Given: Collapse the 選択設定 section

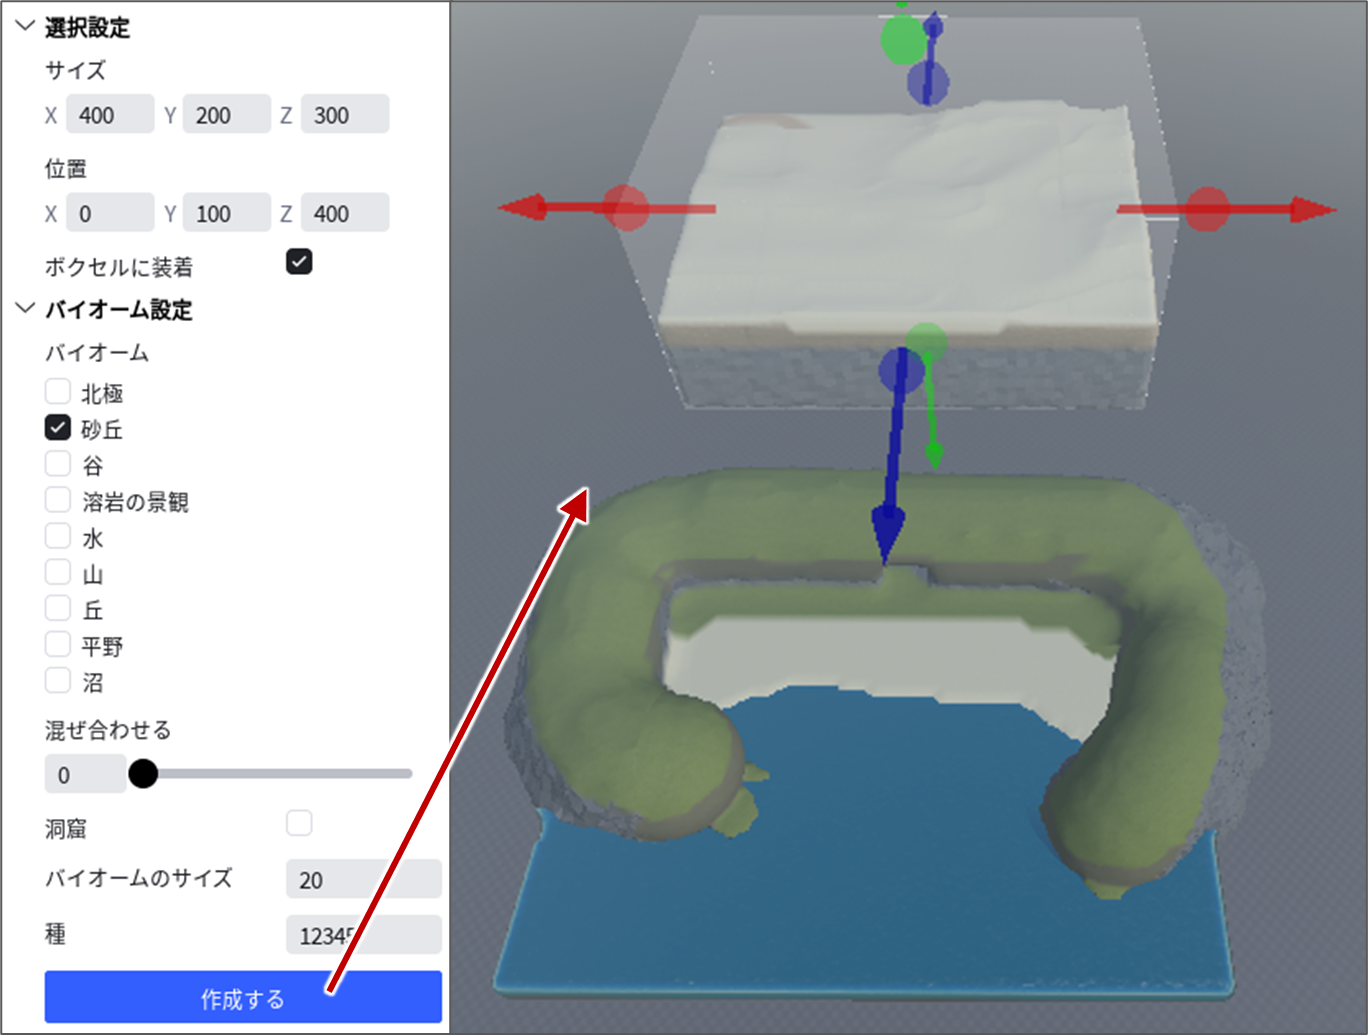Looking at the screenshot, I should point(26,26).
